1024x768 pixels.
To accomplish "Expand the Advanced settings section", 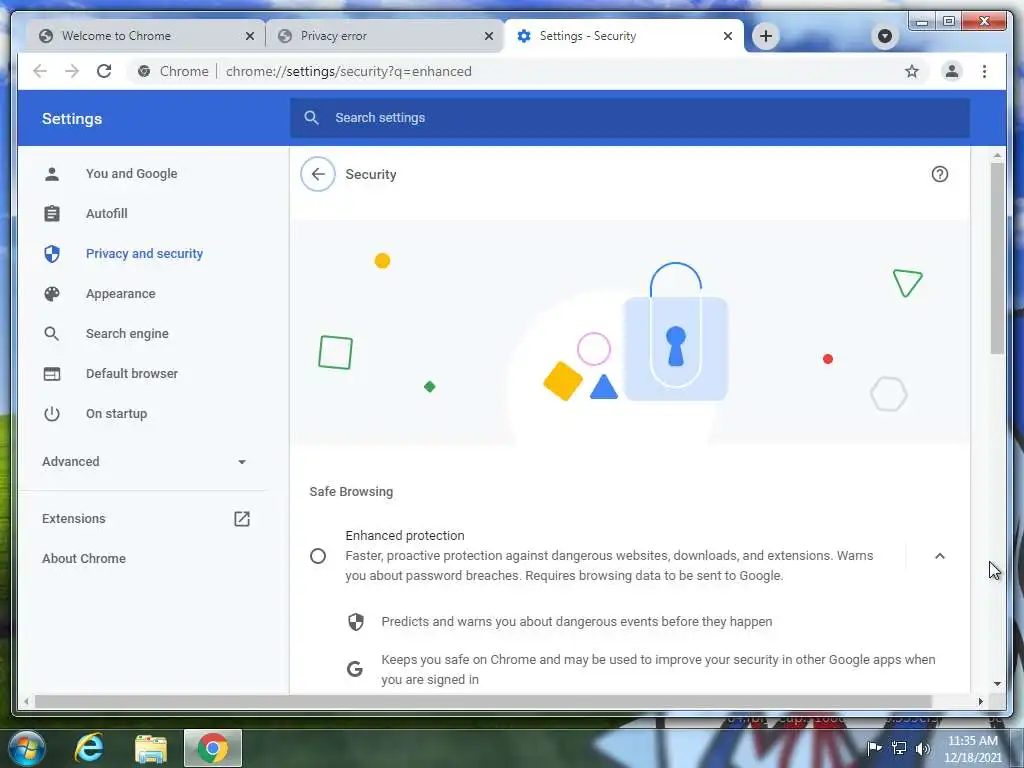I will point(144,462).
